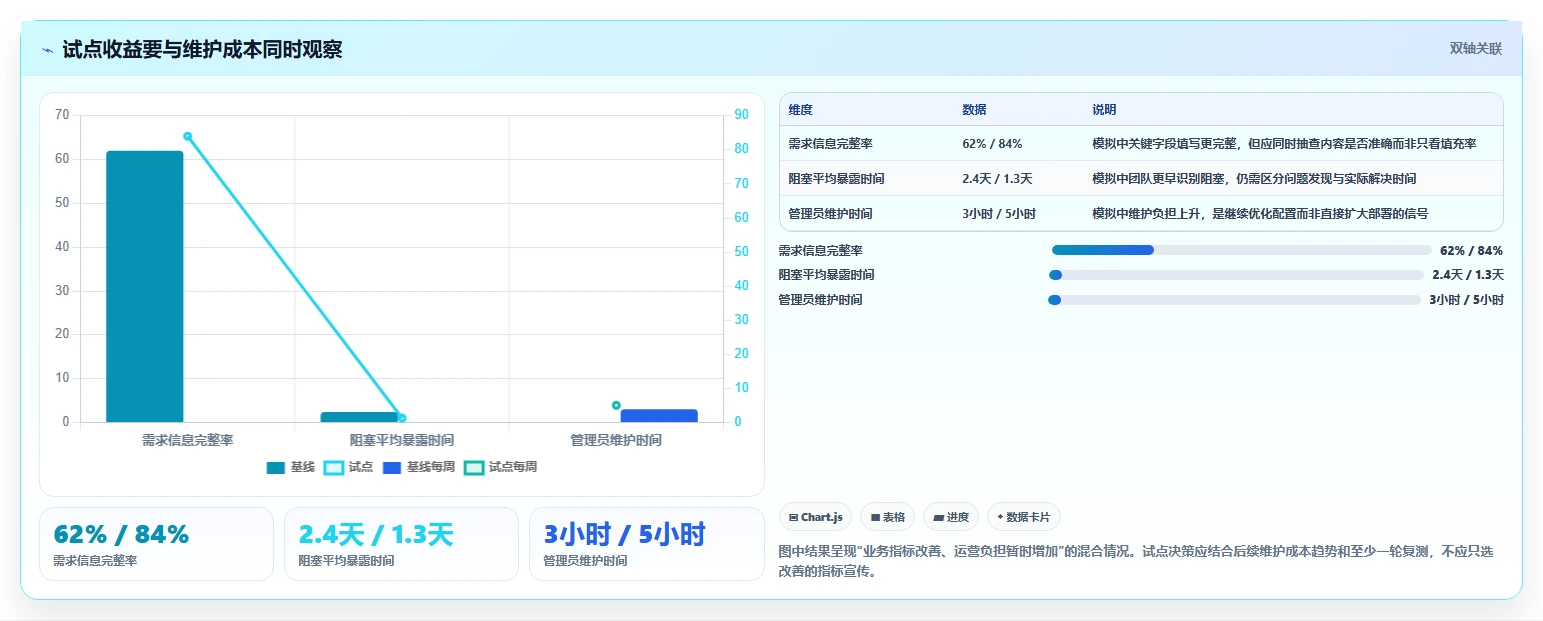Click the lightning icon beside the title
1543x621 pixels.
pos(48,50)
